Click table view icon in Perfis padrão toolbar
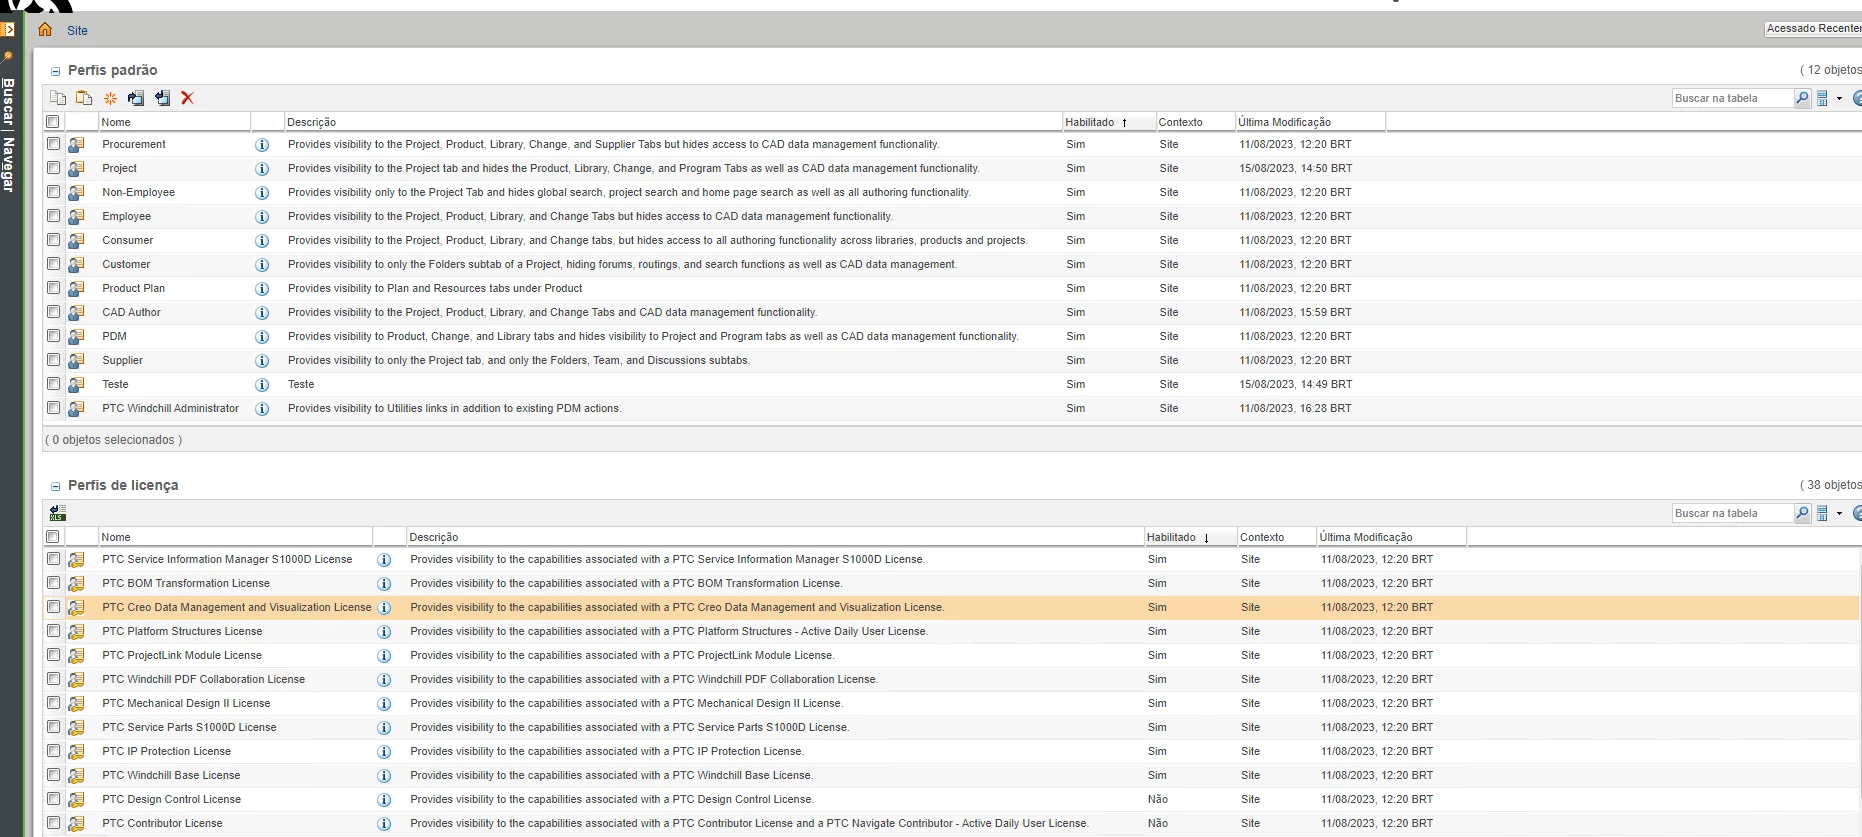This screenshot has width=1862, height=837. 1822,98
